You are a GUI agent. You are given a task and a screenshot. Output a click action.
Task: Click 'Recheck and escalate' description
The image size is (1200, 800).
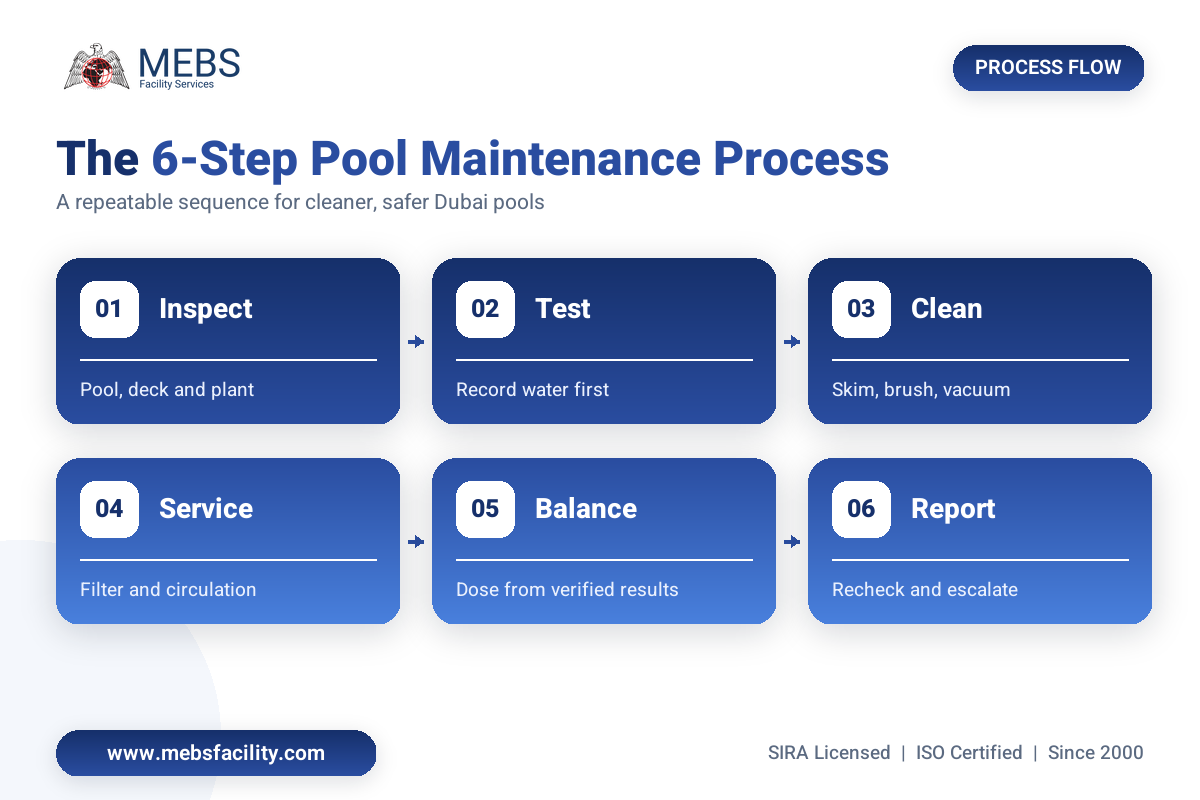pos(925,589)
